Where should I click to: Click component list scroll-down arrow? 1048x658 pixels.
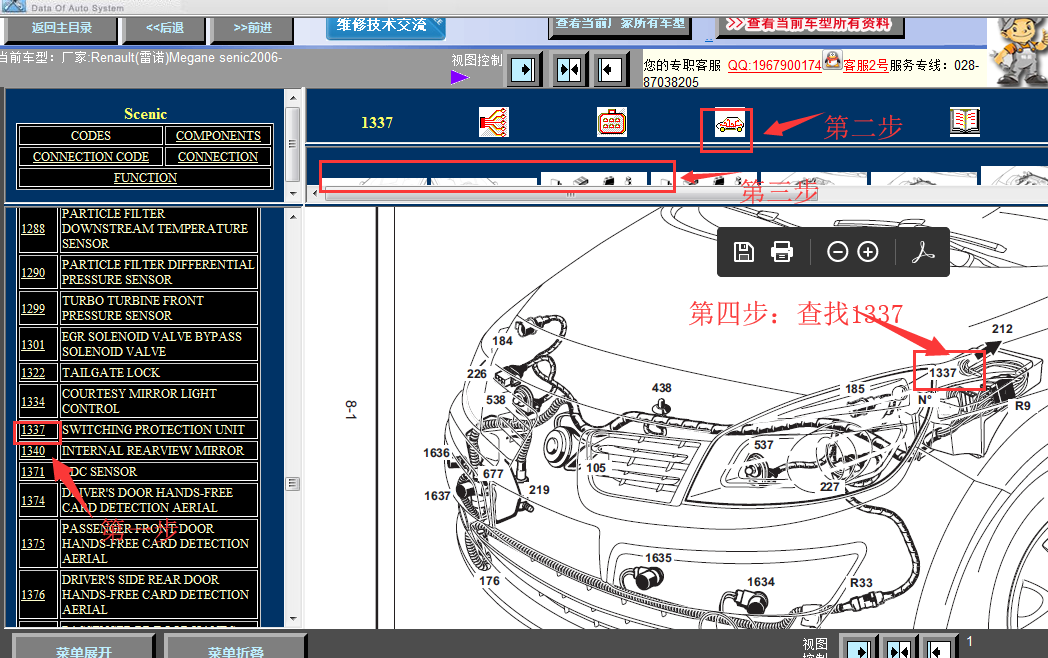(x=293, y=619)
